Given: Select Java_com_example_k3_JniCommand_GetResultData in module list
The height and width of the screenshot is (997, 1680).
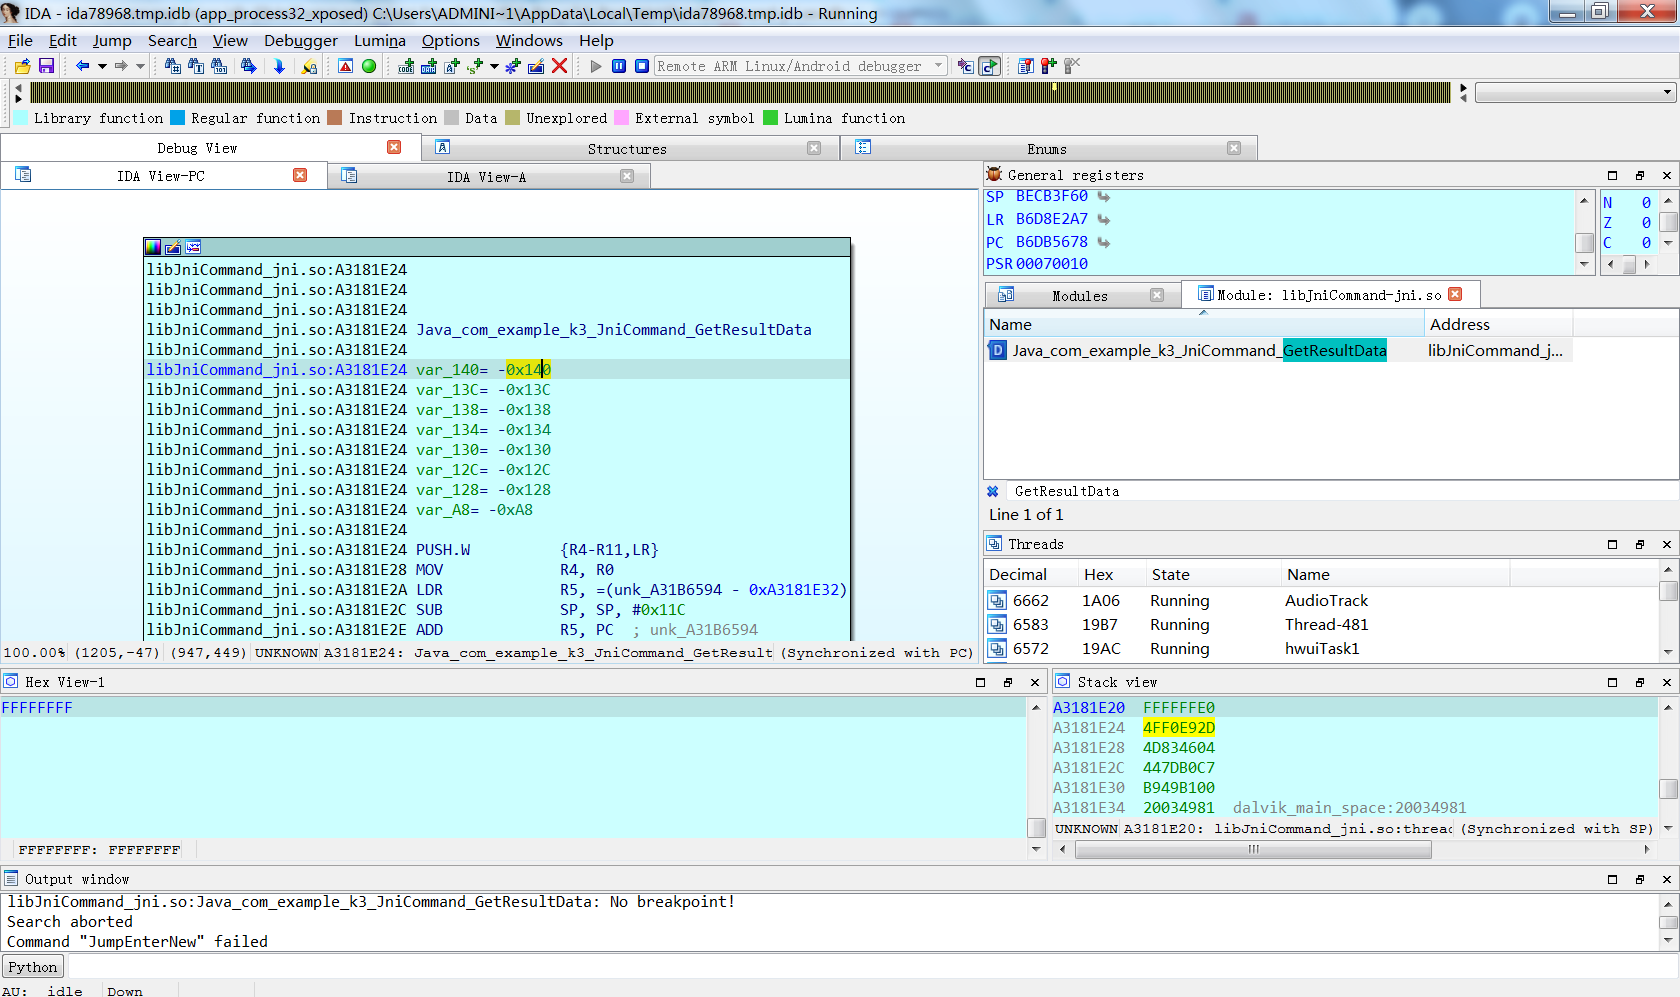Looking at the screenshot, I should [x=1198, y=351].
